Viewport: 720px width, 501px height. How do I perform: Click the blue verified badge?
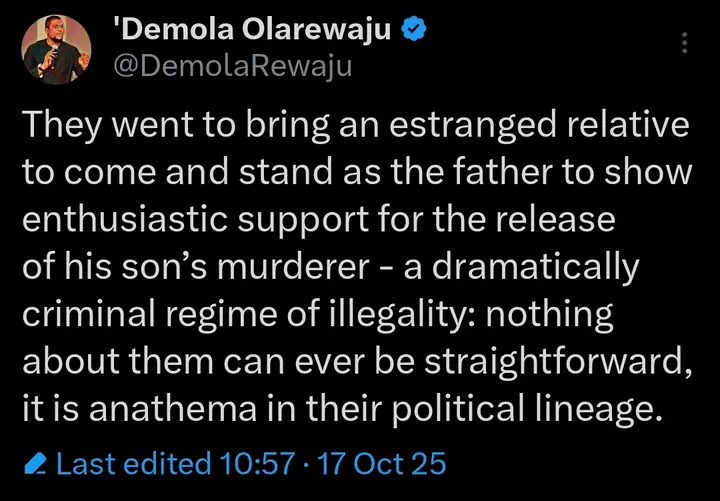coord(412,30)
